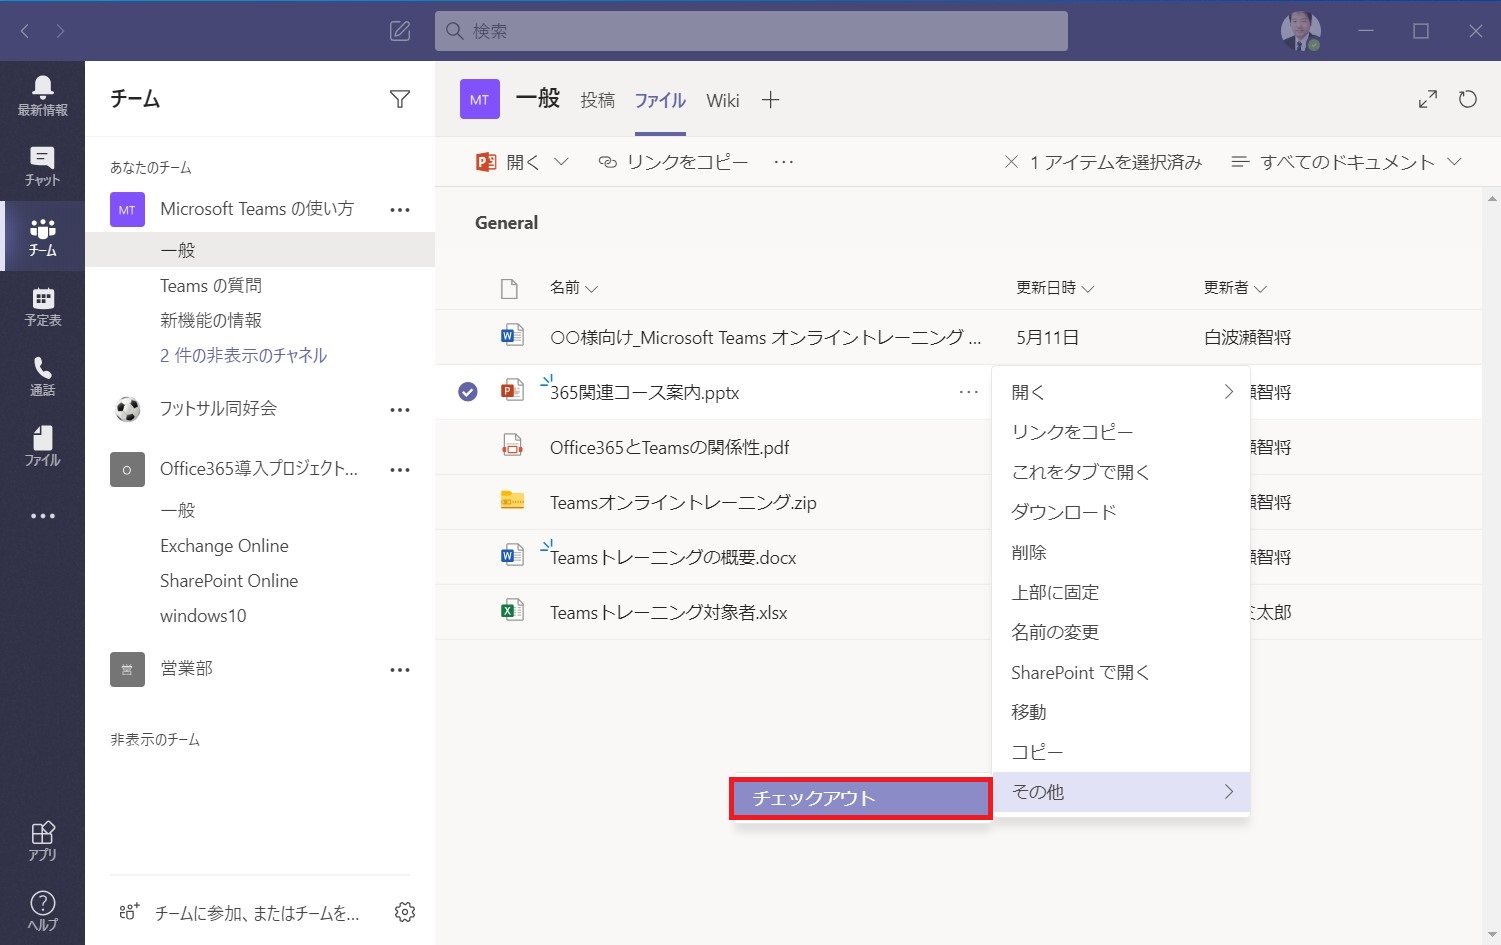The width and height of the screenshot is (1501, 945).
Task: Open the アプリ apps icon
Action: (42, 841)
